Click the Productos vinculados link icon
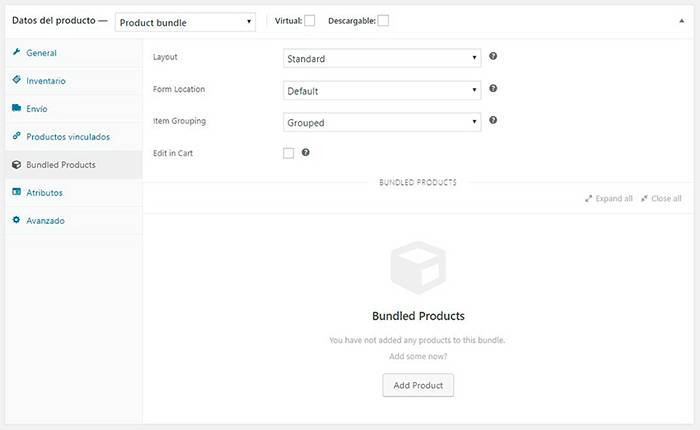This screenshot has height=430, width=700. 17,136
